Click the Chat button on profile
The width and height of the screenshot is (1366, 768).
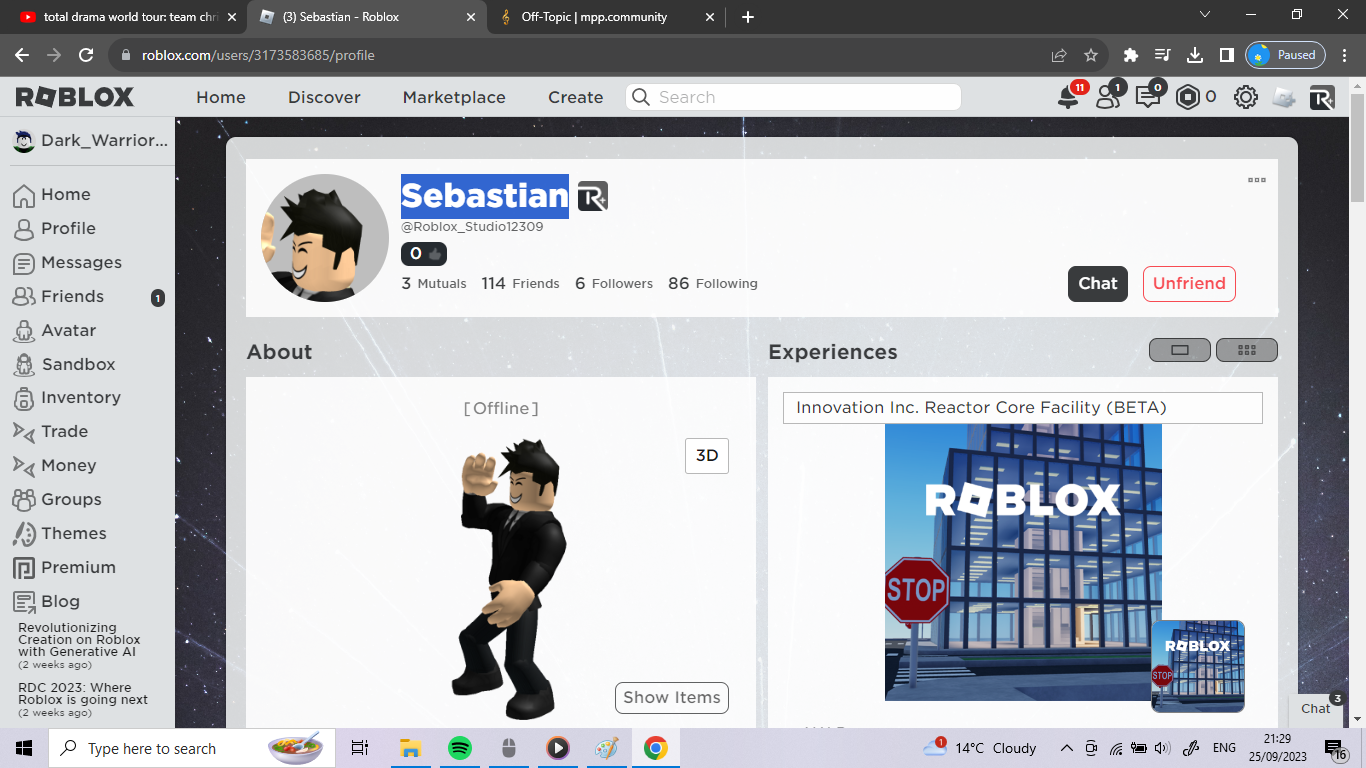(1098, 283)
